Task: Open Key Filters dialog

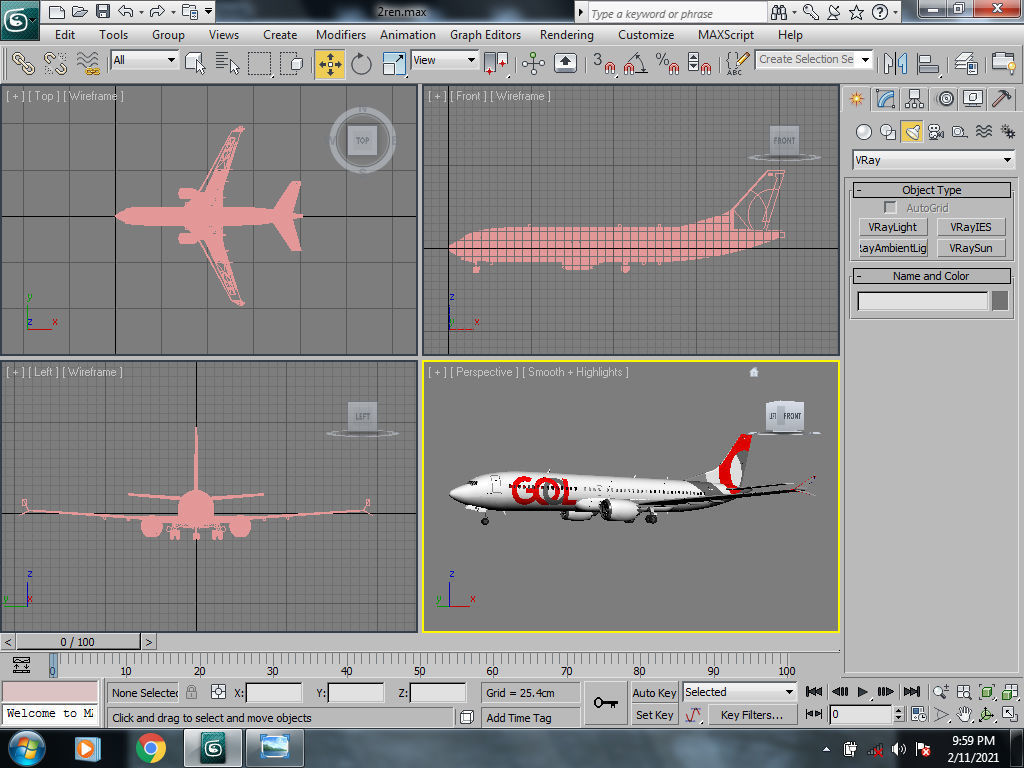Action: (x=751, y=715)
